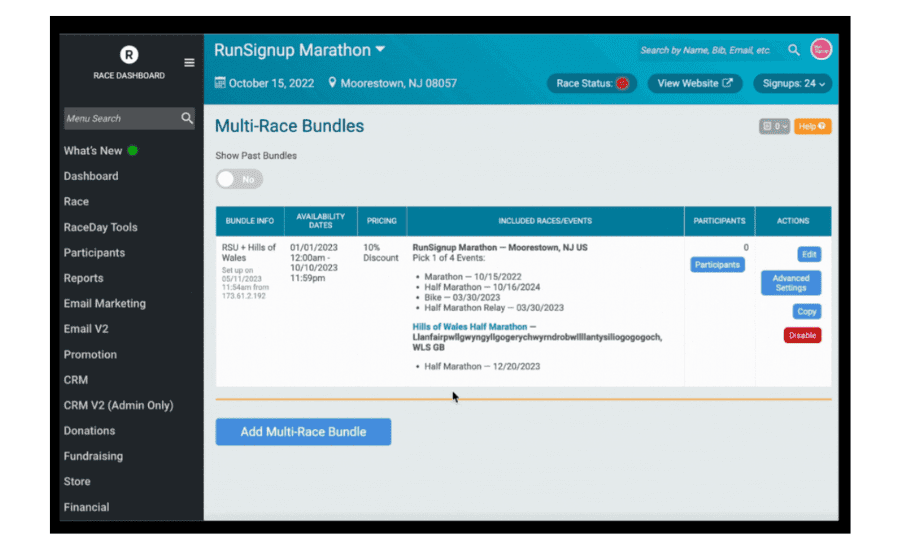The image size is (900, 550).
Task: Click the Half Marathon — 12/20/2023 entry
Action: [x=482, y=366]
